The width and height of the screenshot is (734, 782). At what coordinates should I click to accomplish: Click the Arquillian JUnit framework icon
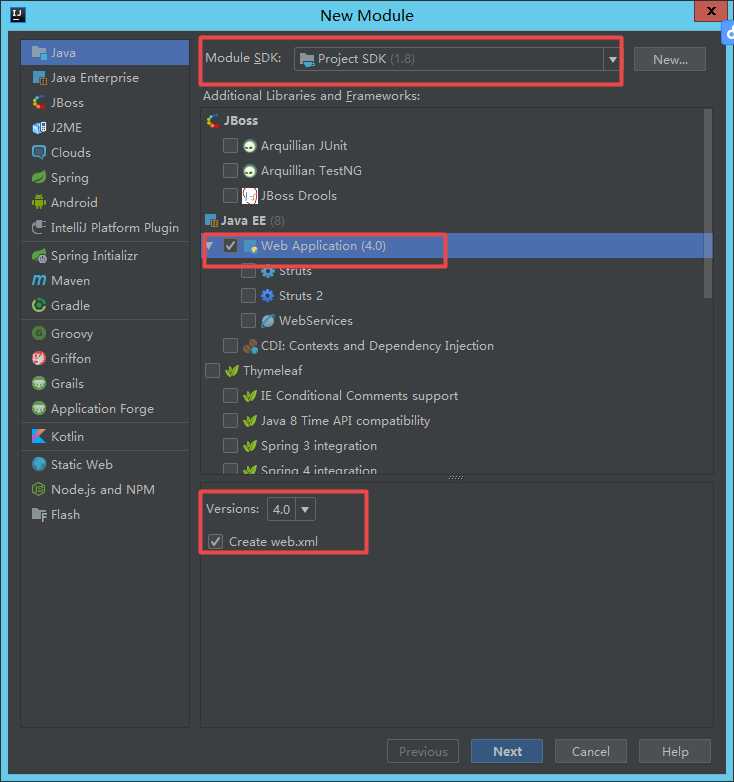pos(249,146)
